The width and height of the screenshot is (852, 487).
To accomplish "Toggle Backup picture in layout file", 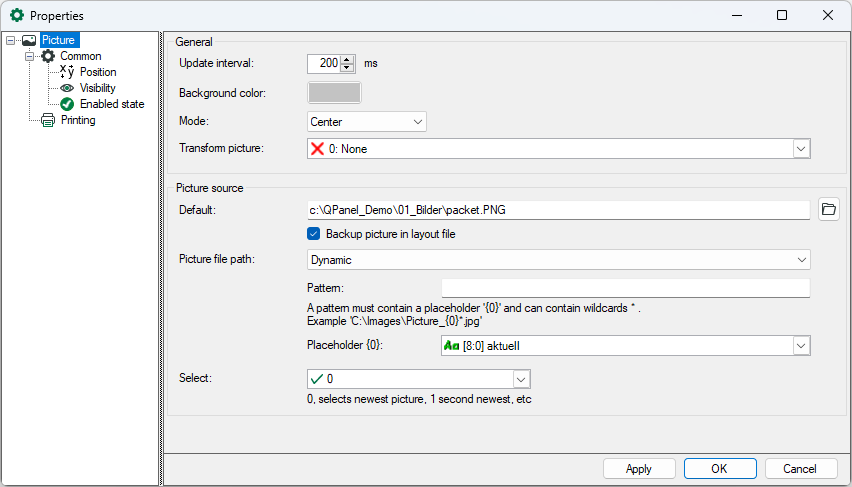I will [315, 234].
